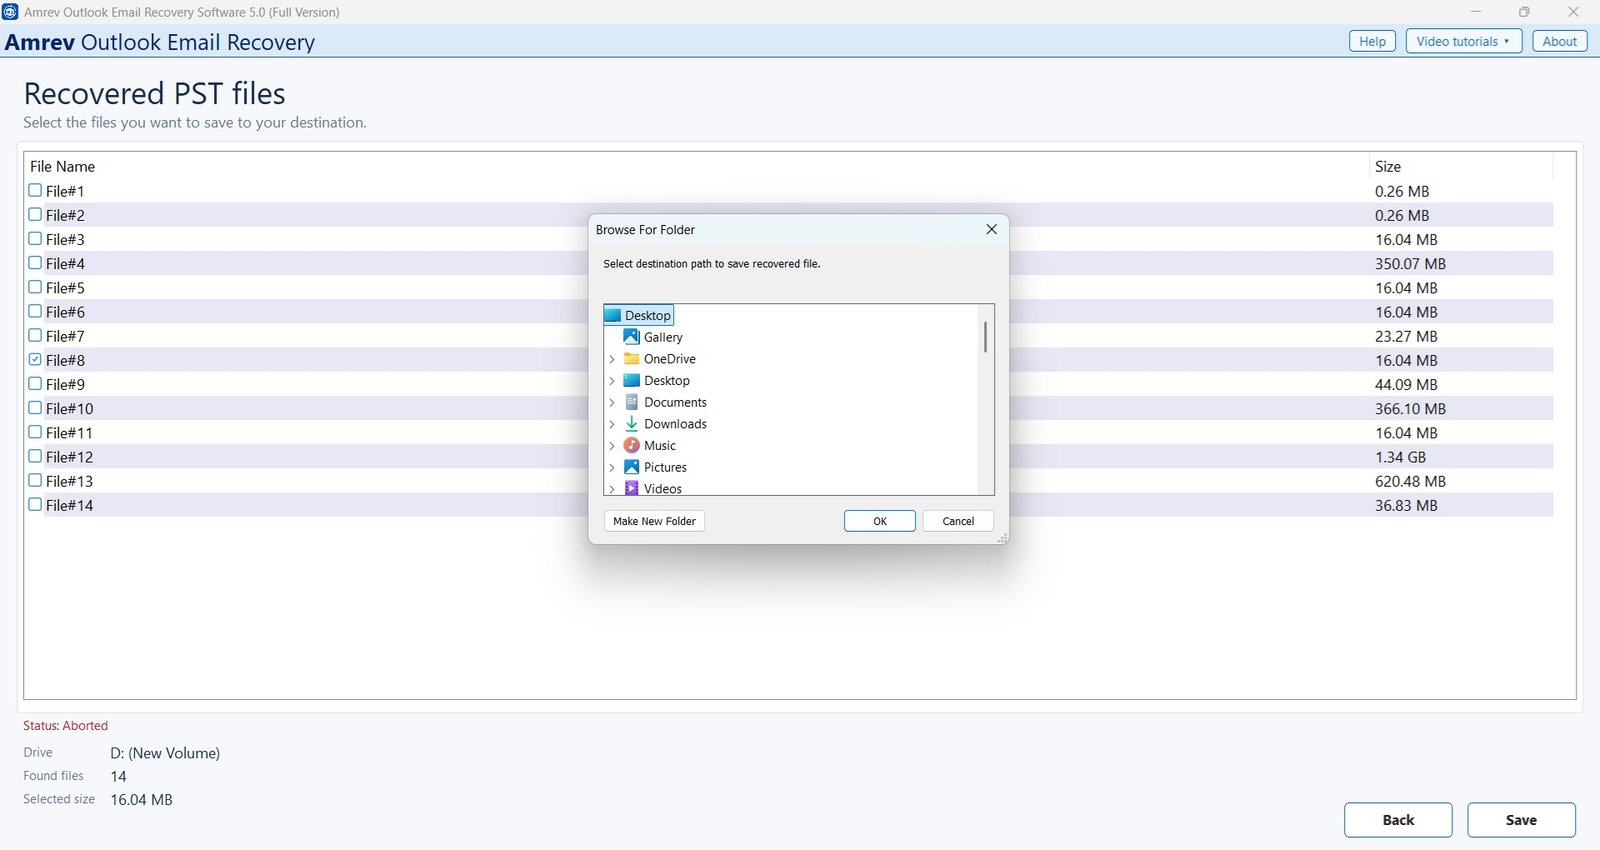Confirm folder choice with OK
The height and width of the screenshot is (850, 1600).
click(880, 521)
